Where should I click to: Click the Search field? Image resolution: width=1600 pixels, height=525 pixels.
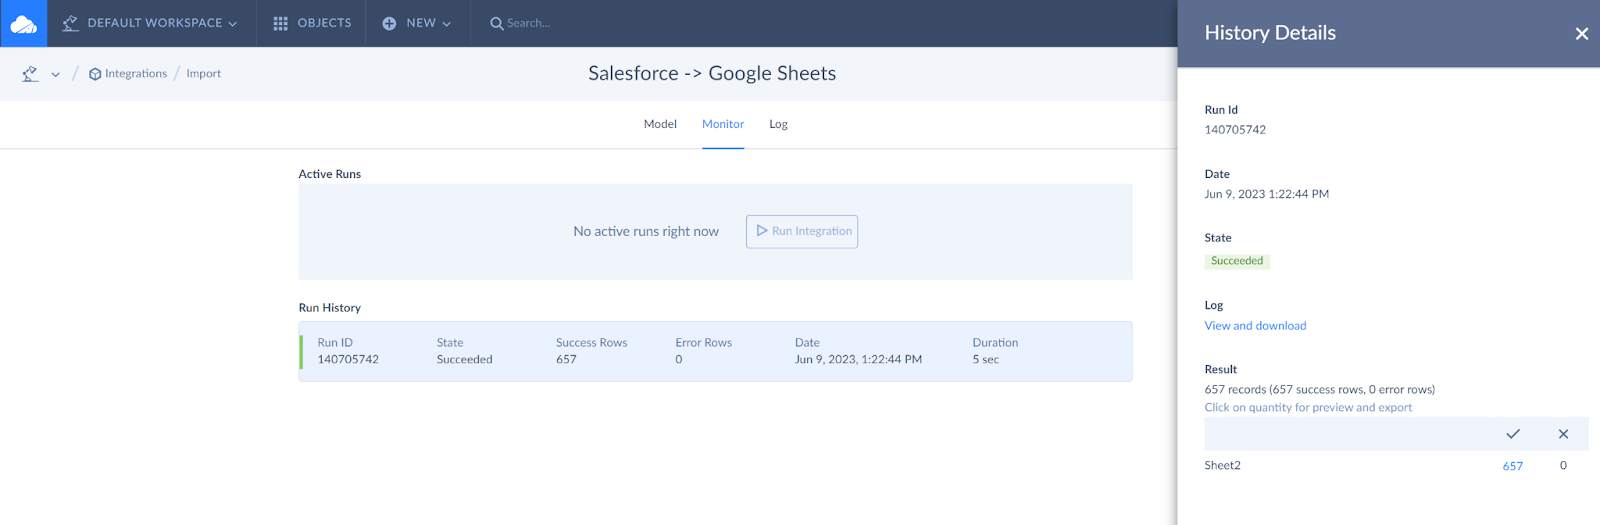[x=528, y=23]
